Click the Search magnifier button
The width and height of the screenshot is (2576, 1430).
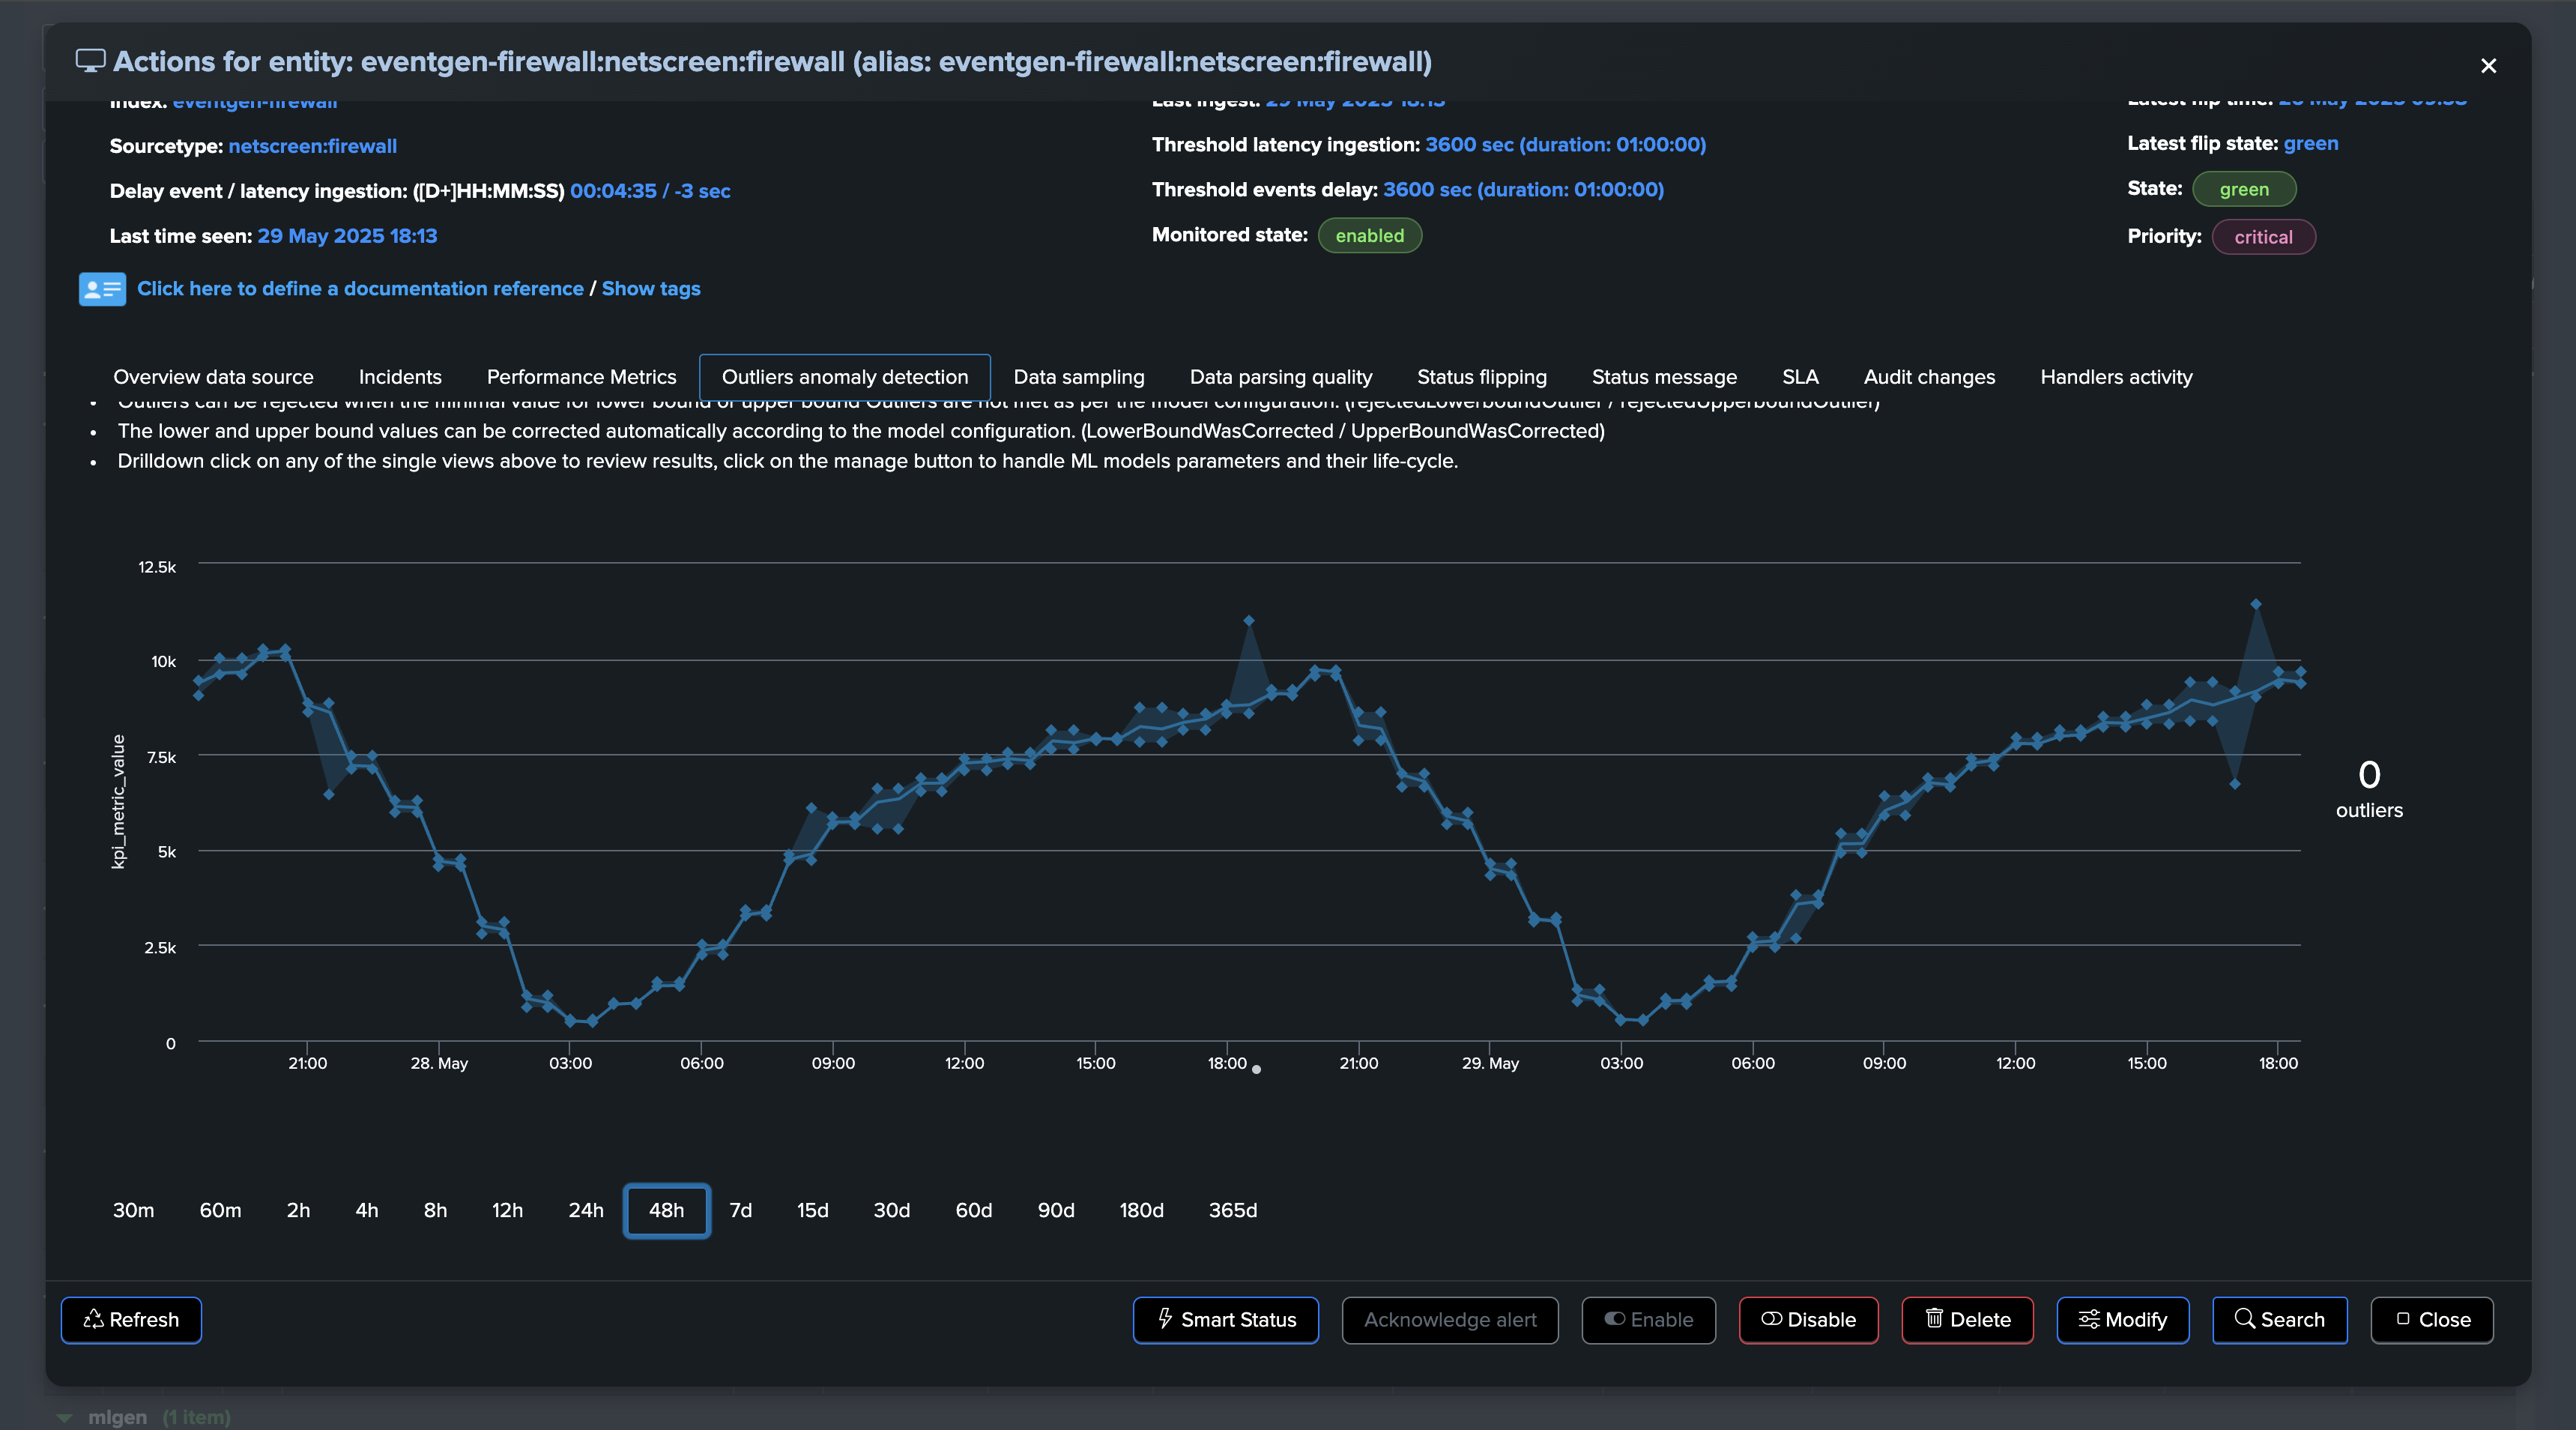tap(2279, 1320)
